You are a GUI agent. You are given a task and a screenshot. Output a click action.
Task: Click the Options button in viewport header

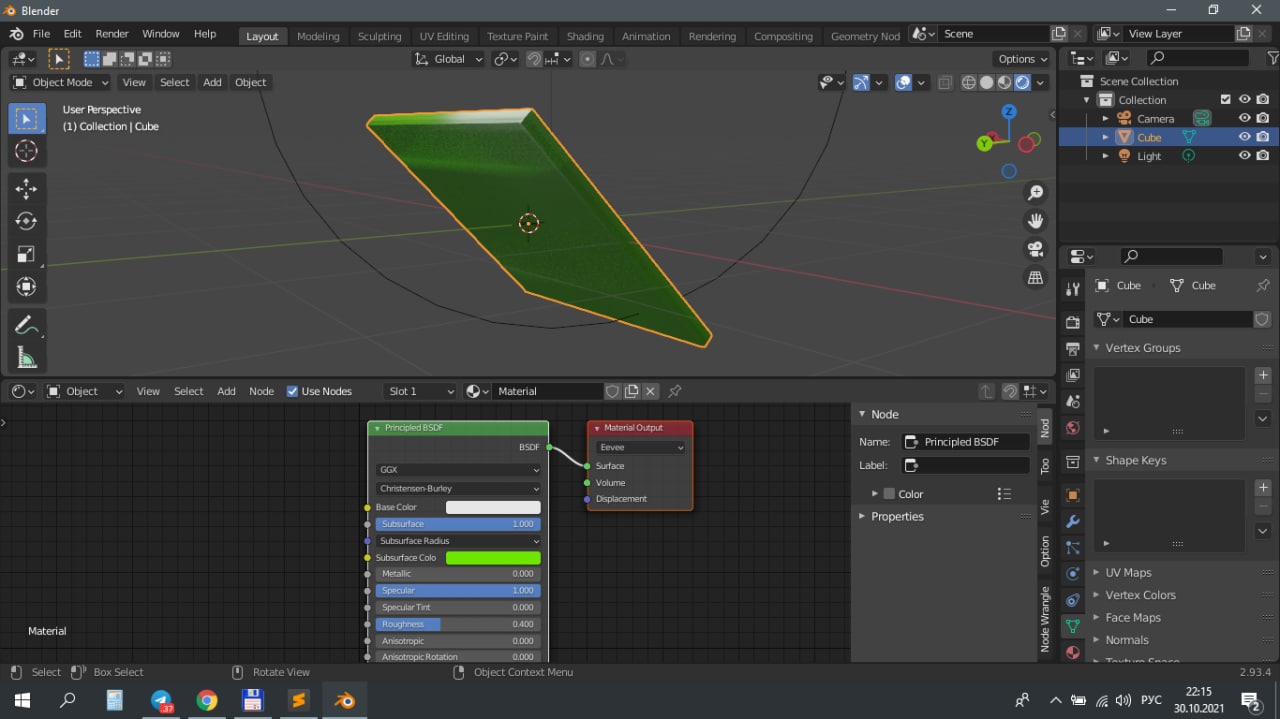click(x=1022, y=59)
